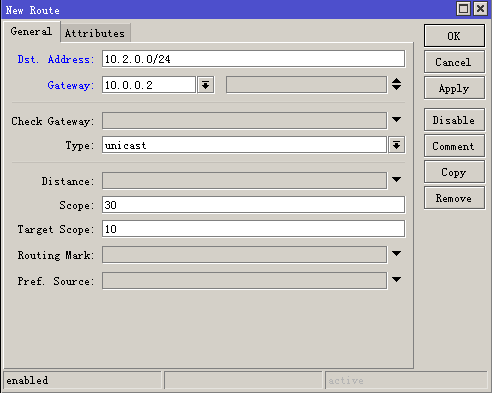Select the General tab
The image size is (492, 393).
[x=31, y=31]
